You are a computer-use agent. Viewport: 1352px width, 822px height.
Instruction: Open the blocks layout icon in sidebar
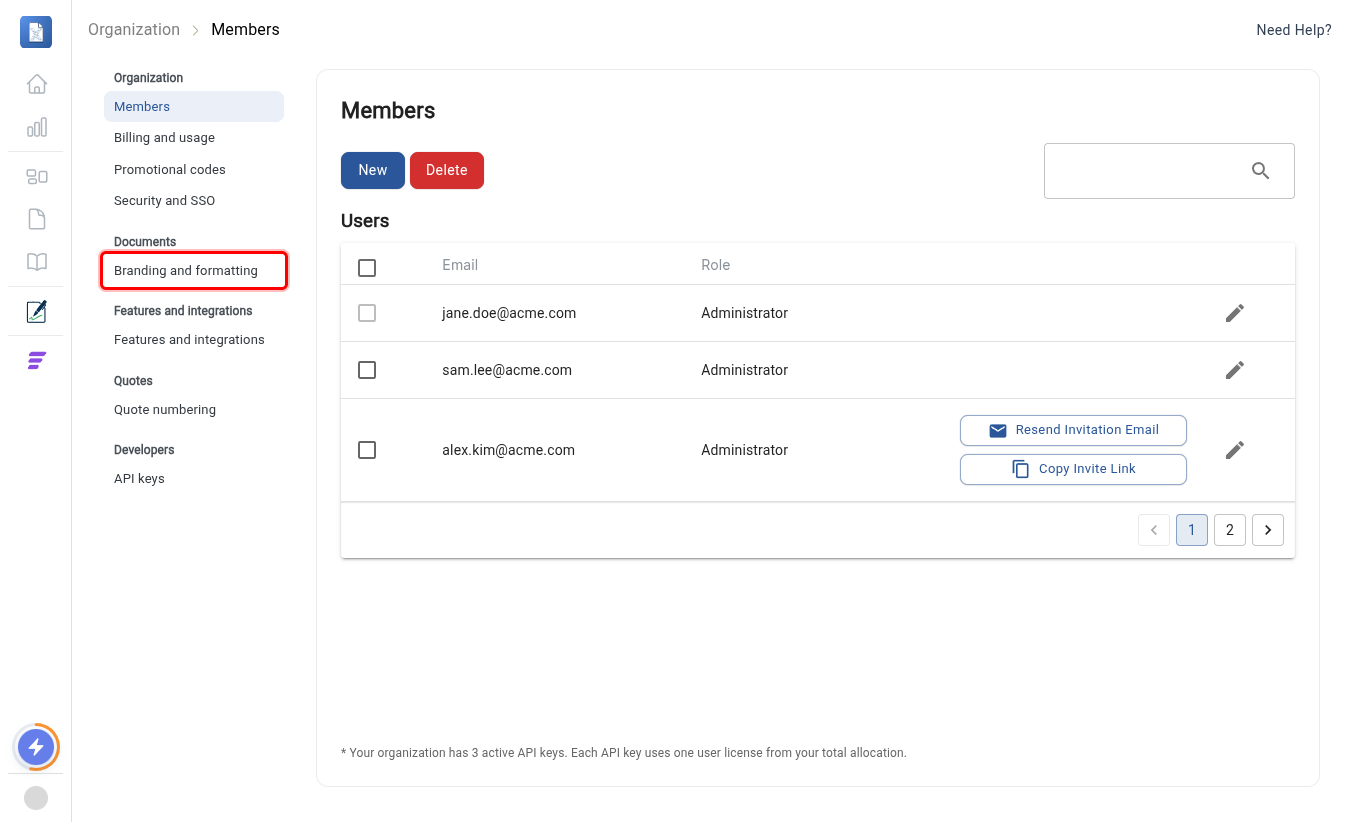(x=36, y=177)
